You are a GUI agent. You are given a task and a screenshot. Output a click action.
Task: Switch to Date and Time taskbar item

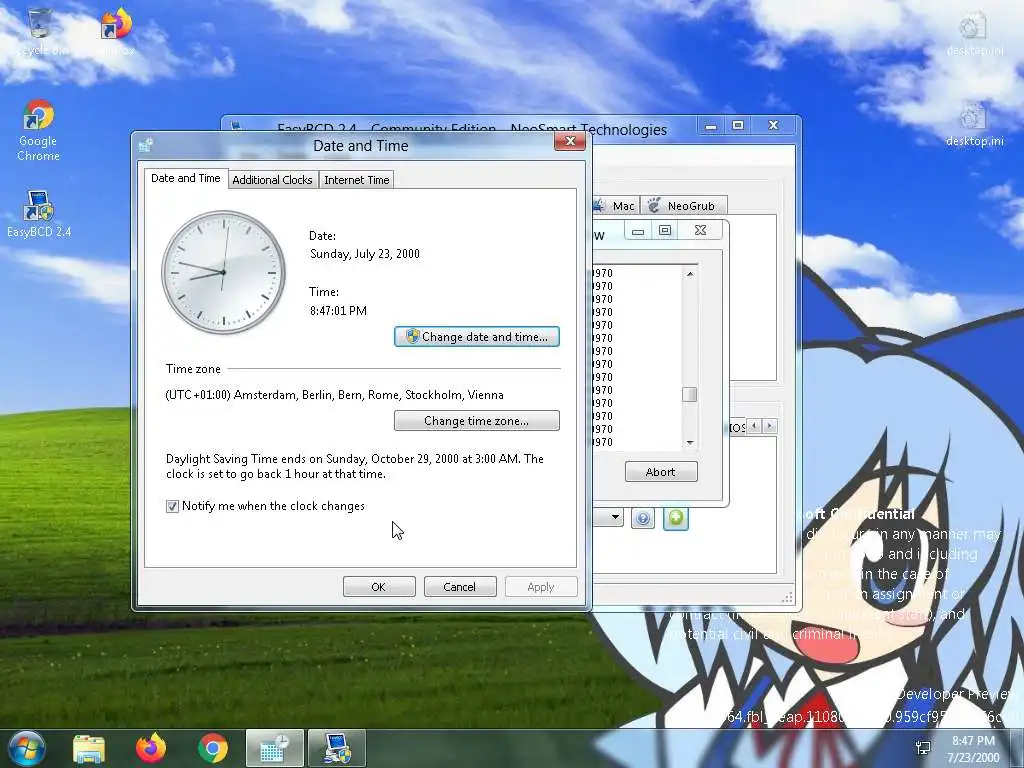(x=274, y=748)
